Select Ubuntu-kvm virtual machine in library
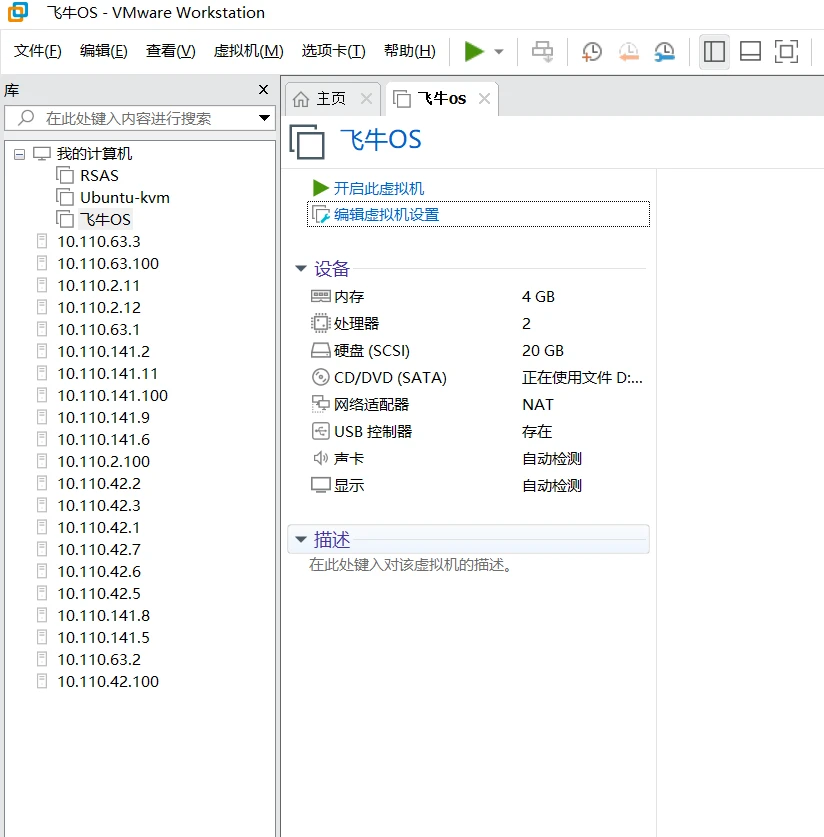The height and width of the screenshot is (837, 824). click(x=124, y=198)
